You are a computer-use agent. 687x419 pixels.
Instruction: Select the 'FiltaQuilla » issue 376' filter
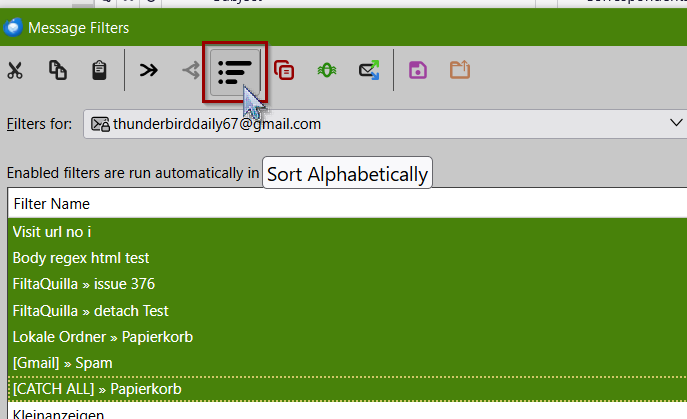coord(347,284)
